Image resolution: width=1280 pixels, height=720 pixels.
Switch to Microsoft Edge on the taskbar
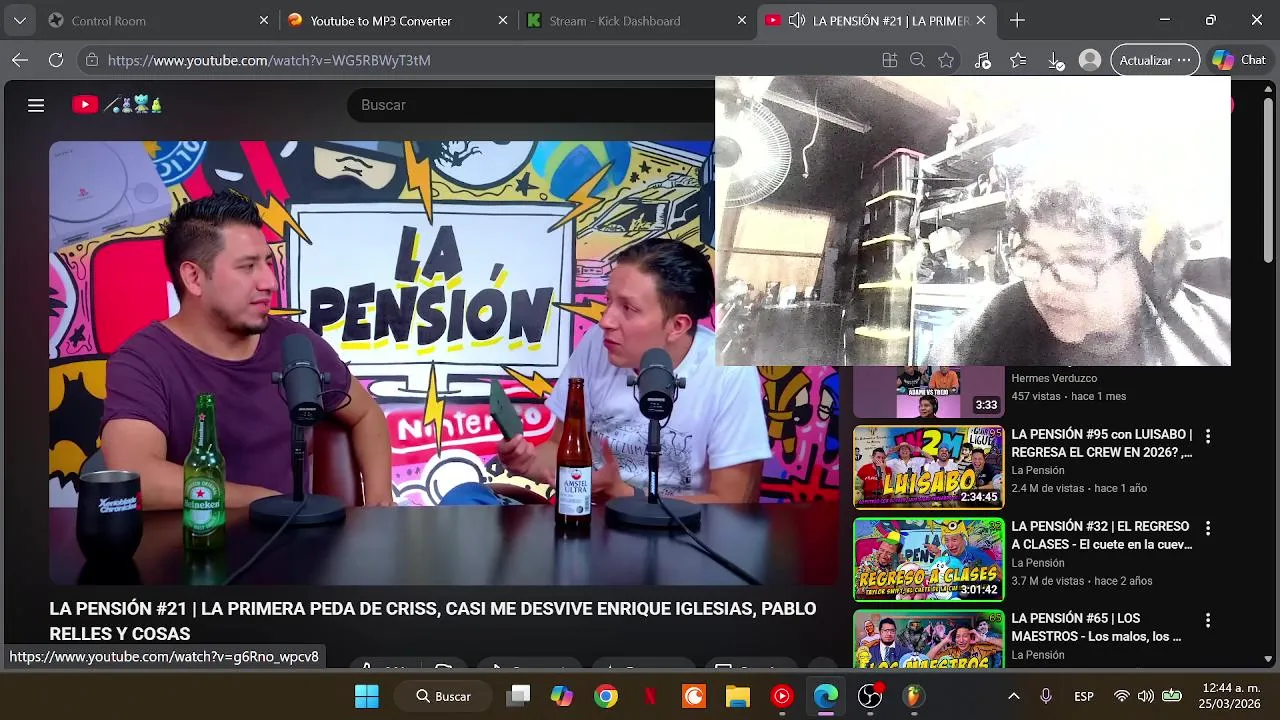coord(826,696)
